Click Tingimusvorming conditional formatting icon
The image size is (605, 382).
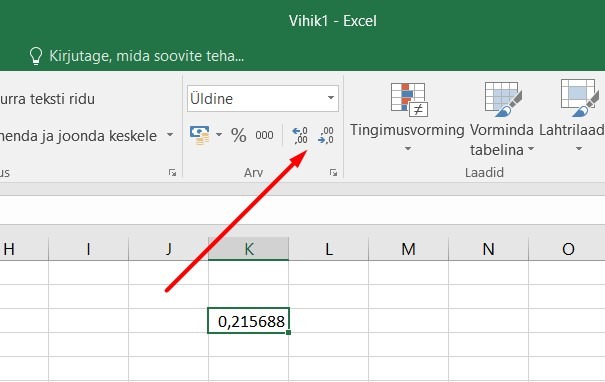pyautogui.click(x=409, y=100)
